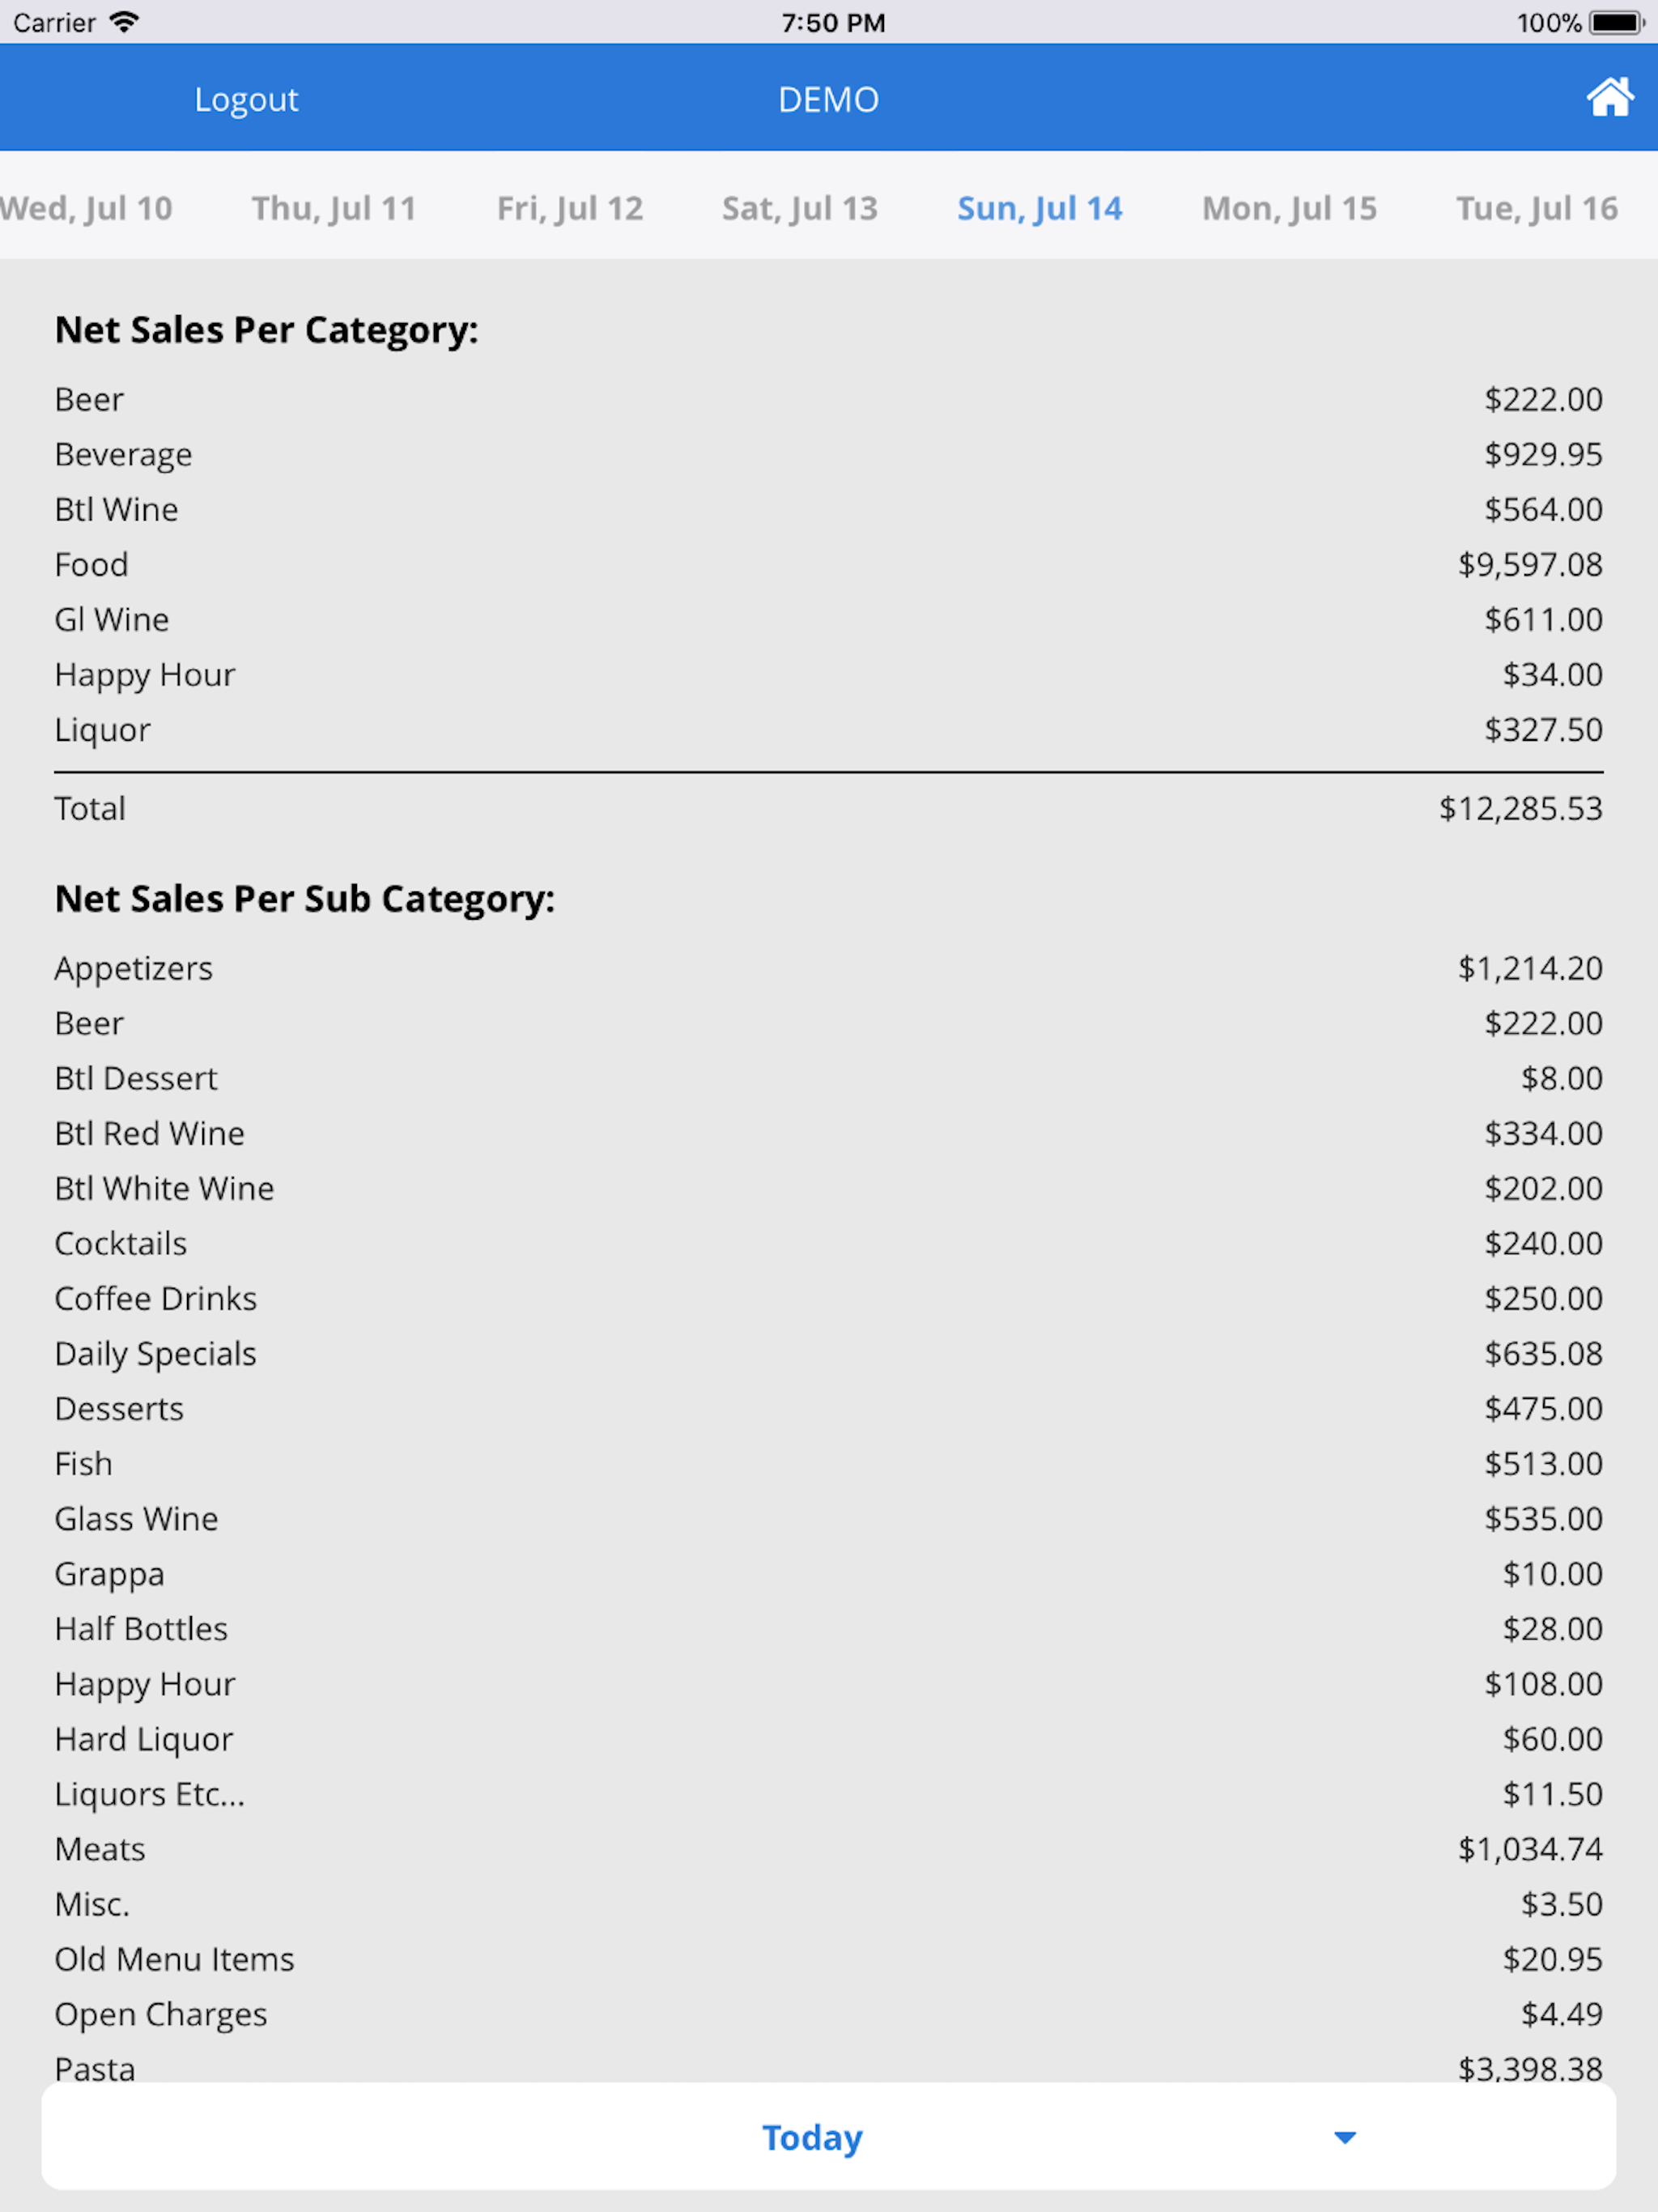Choose Sat, Jul 13 date
1658x2212 pixels.
[x=800, y=208]
